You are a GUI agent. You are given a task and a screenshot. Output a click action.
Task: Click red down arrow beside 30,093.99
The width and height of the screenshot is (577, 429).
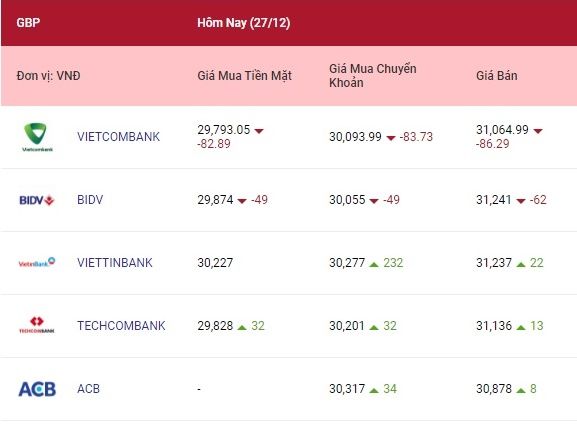391,138
